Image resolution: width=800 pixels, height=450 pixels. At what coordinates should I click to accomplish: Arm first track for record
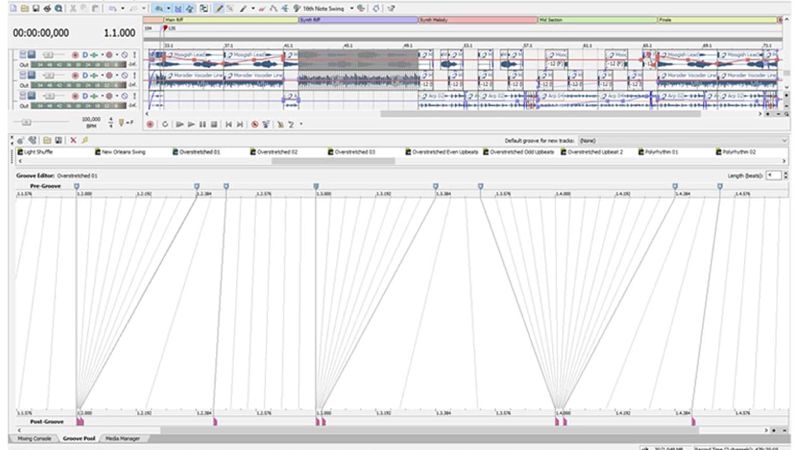[75, 55]
